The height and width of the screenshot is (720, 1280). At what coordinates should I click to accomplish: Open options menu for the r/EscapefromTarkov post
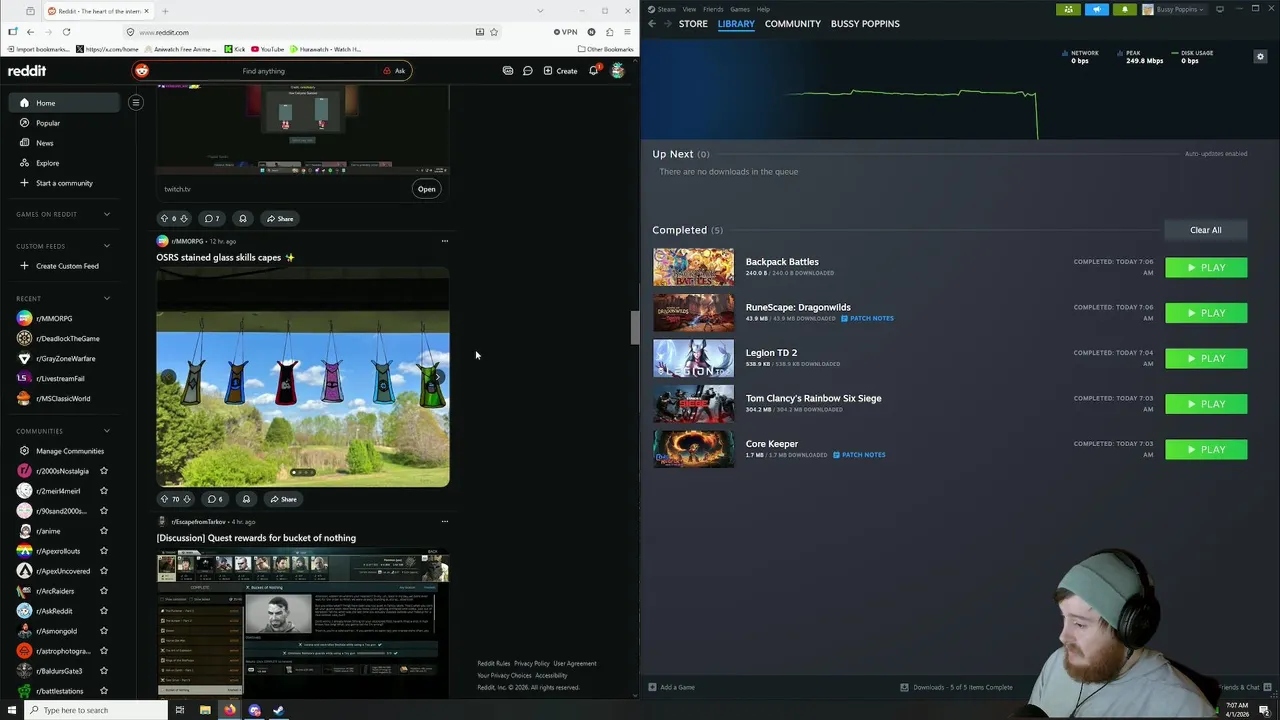(445, 521)
